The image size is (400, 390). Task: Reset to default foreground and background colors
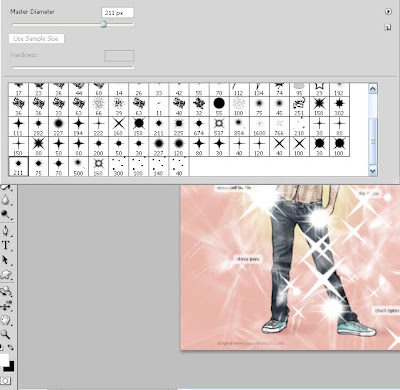coord(2,347)
